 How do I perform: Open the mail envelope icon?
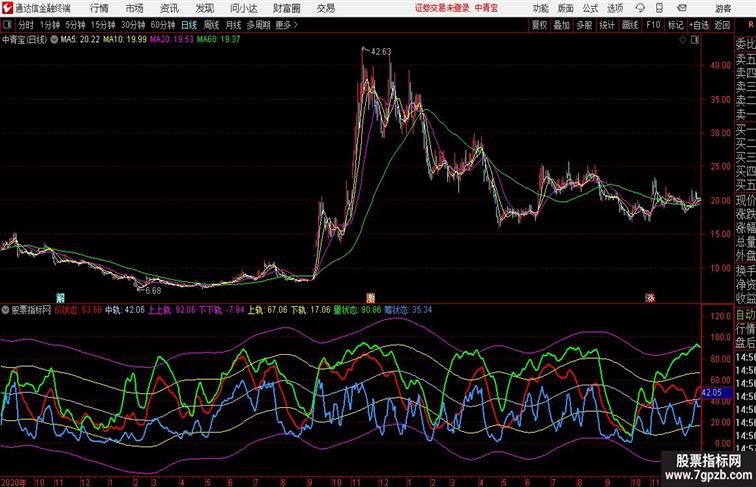point(682,8)
